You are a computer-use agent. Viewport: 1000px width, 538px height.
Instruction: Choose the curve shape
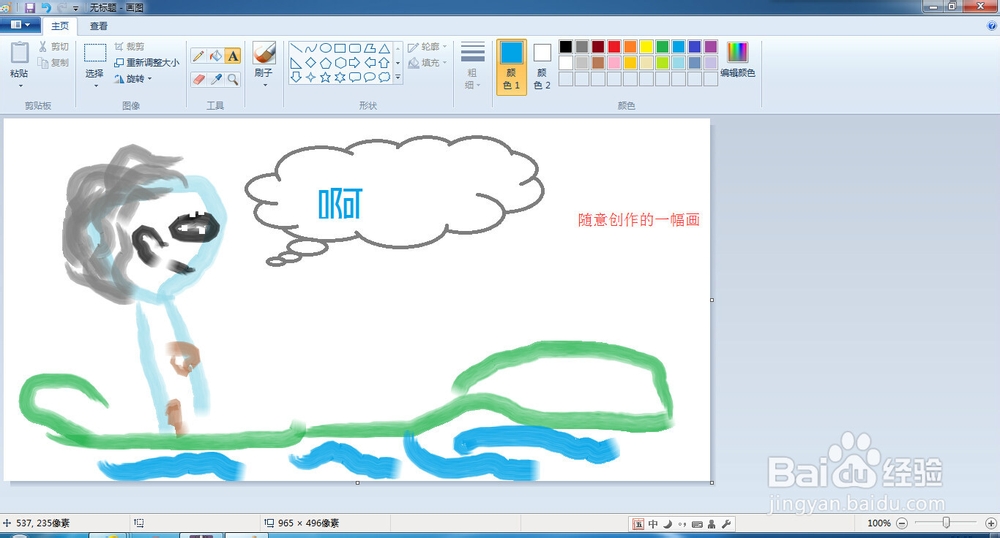tap(311, 48)
